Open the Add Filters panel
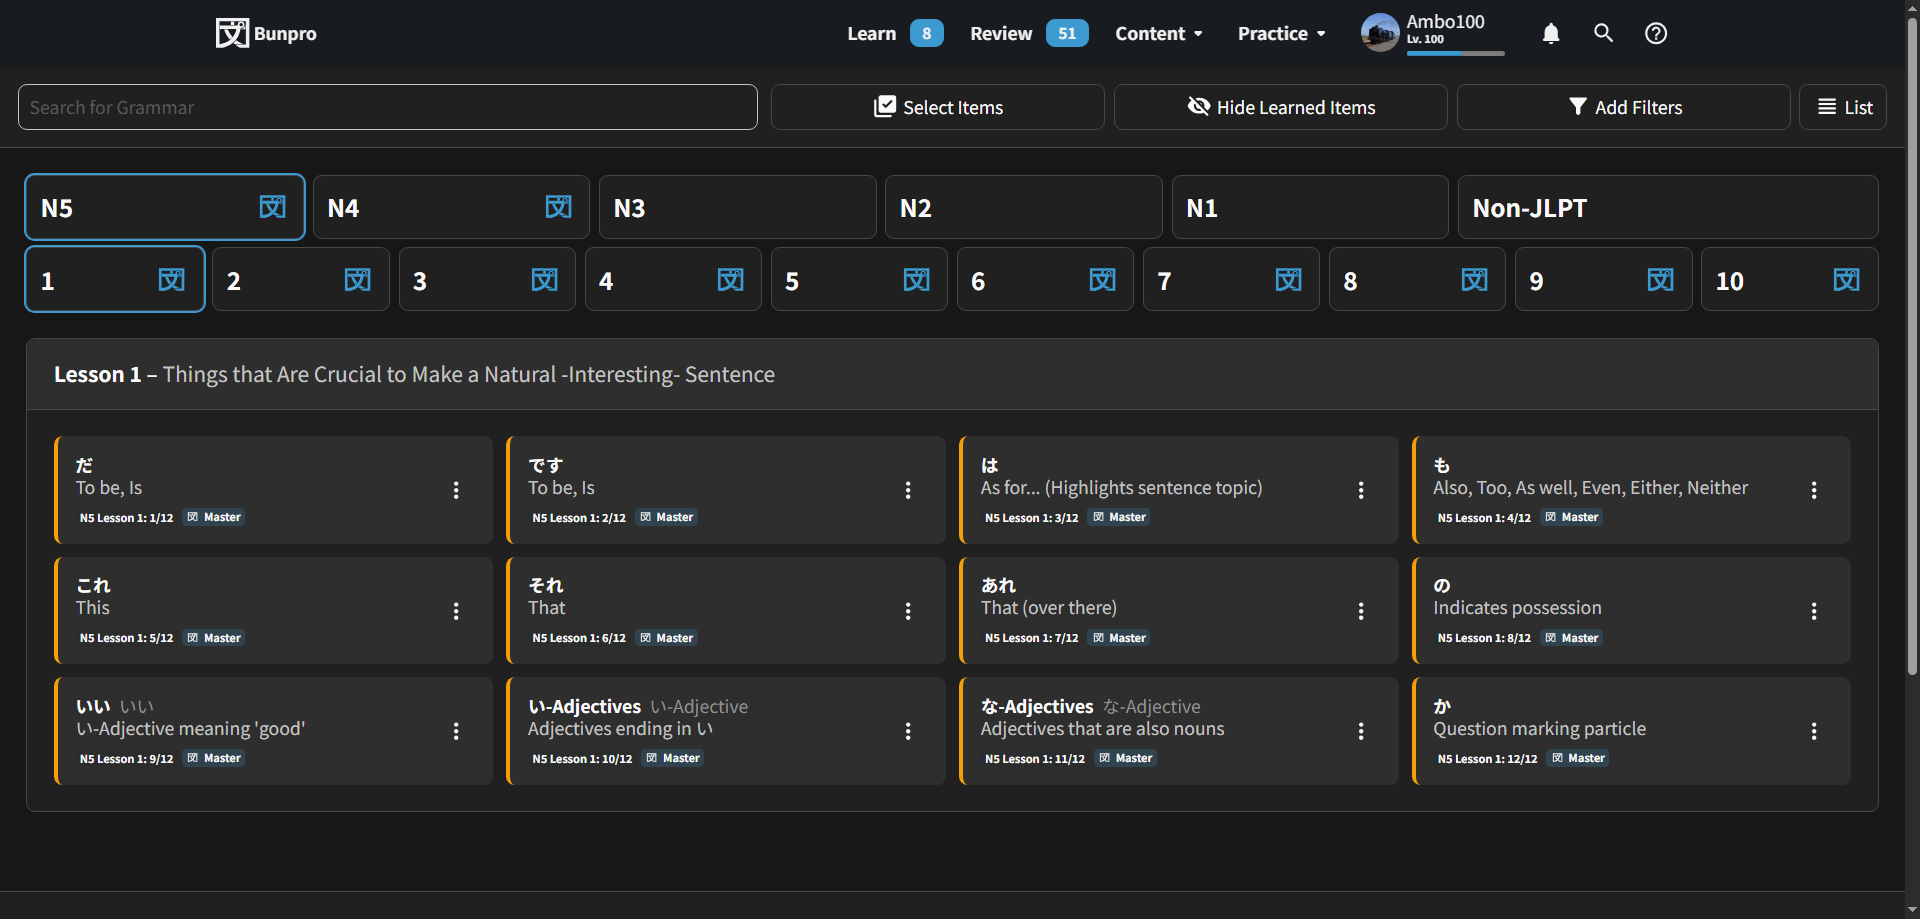 (1623, 107)
